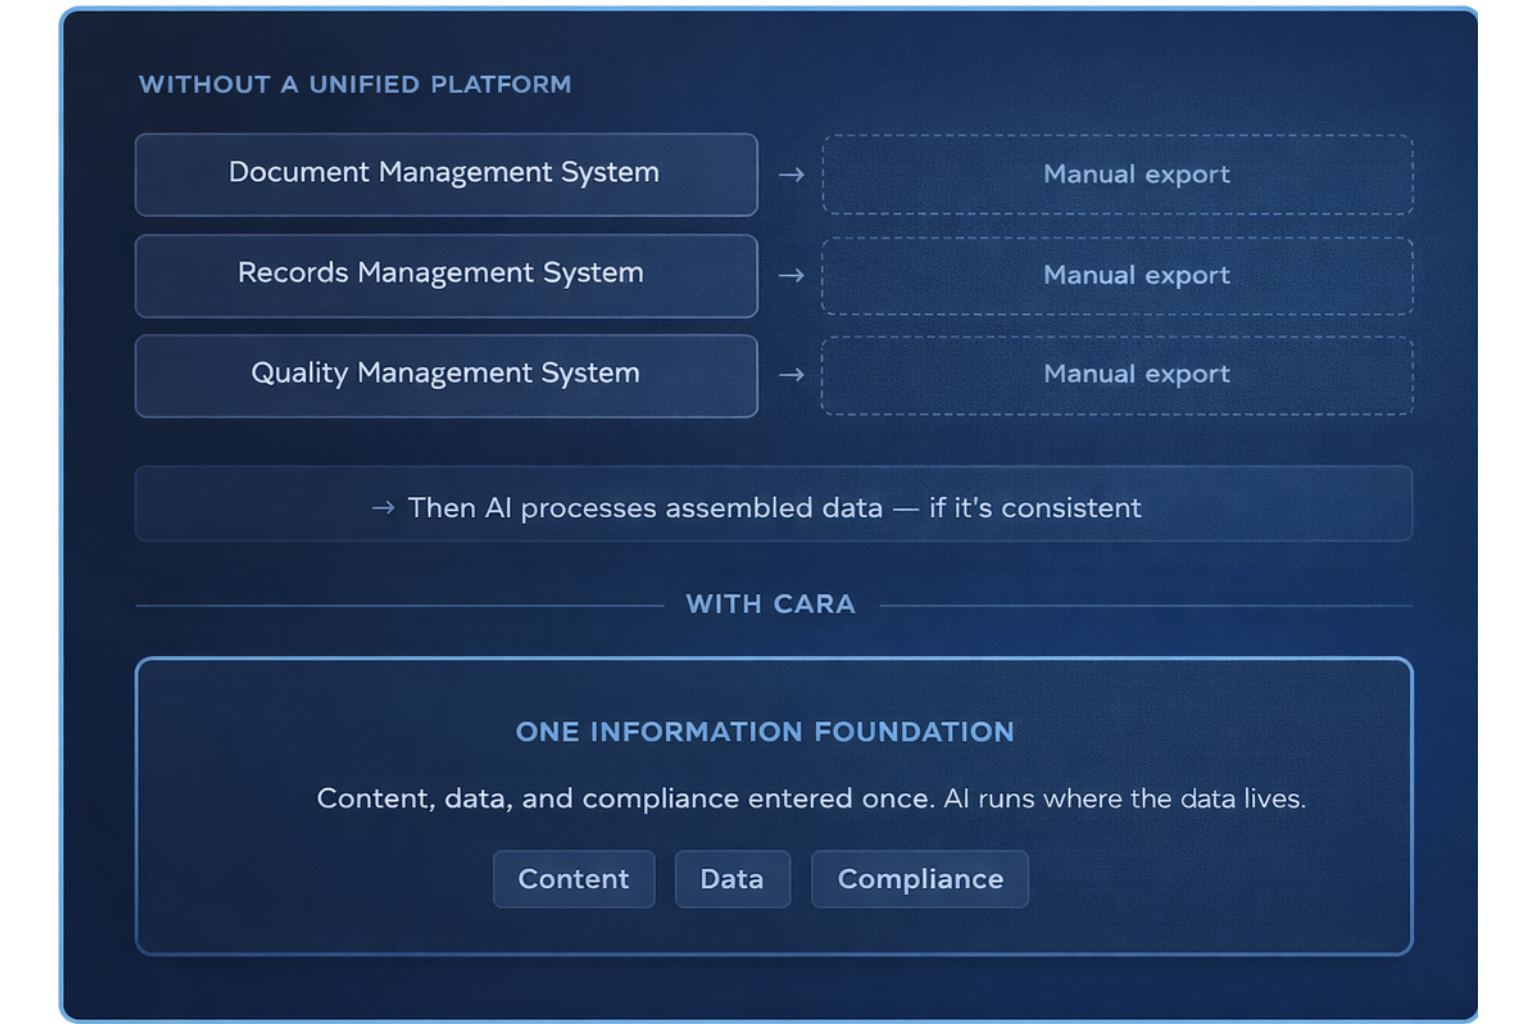Click divider line left of WITH CARA
Viewport: 1536px width, 1024px height.
[x=400, y=605]
